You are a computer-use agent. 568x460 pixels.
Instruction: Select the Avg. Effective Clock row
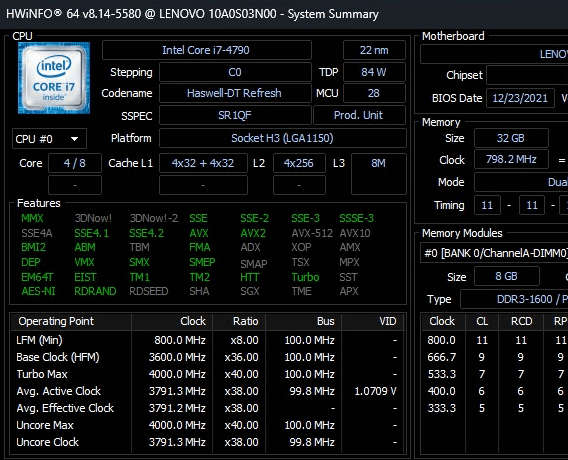(207, 408)
